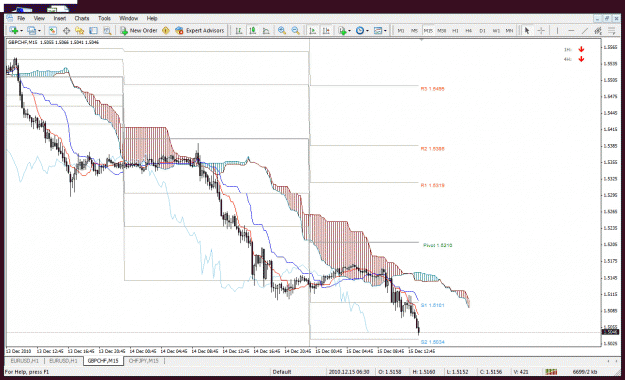This screenshot has width=625, height=380.
Task: Show the Navigator panel (folder with star)
Action: [x=80, y=31]
